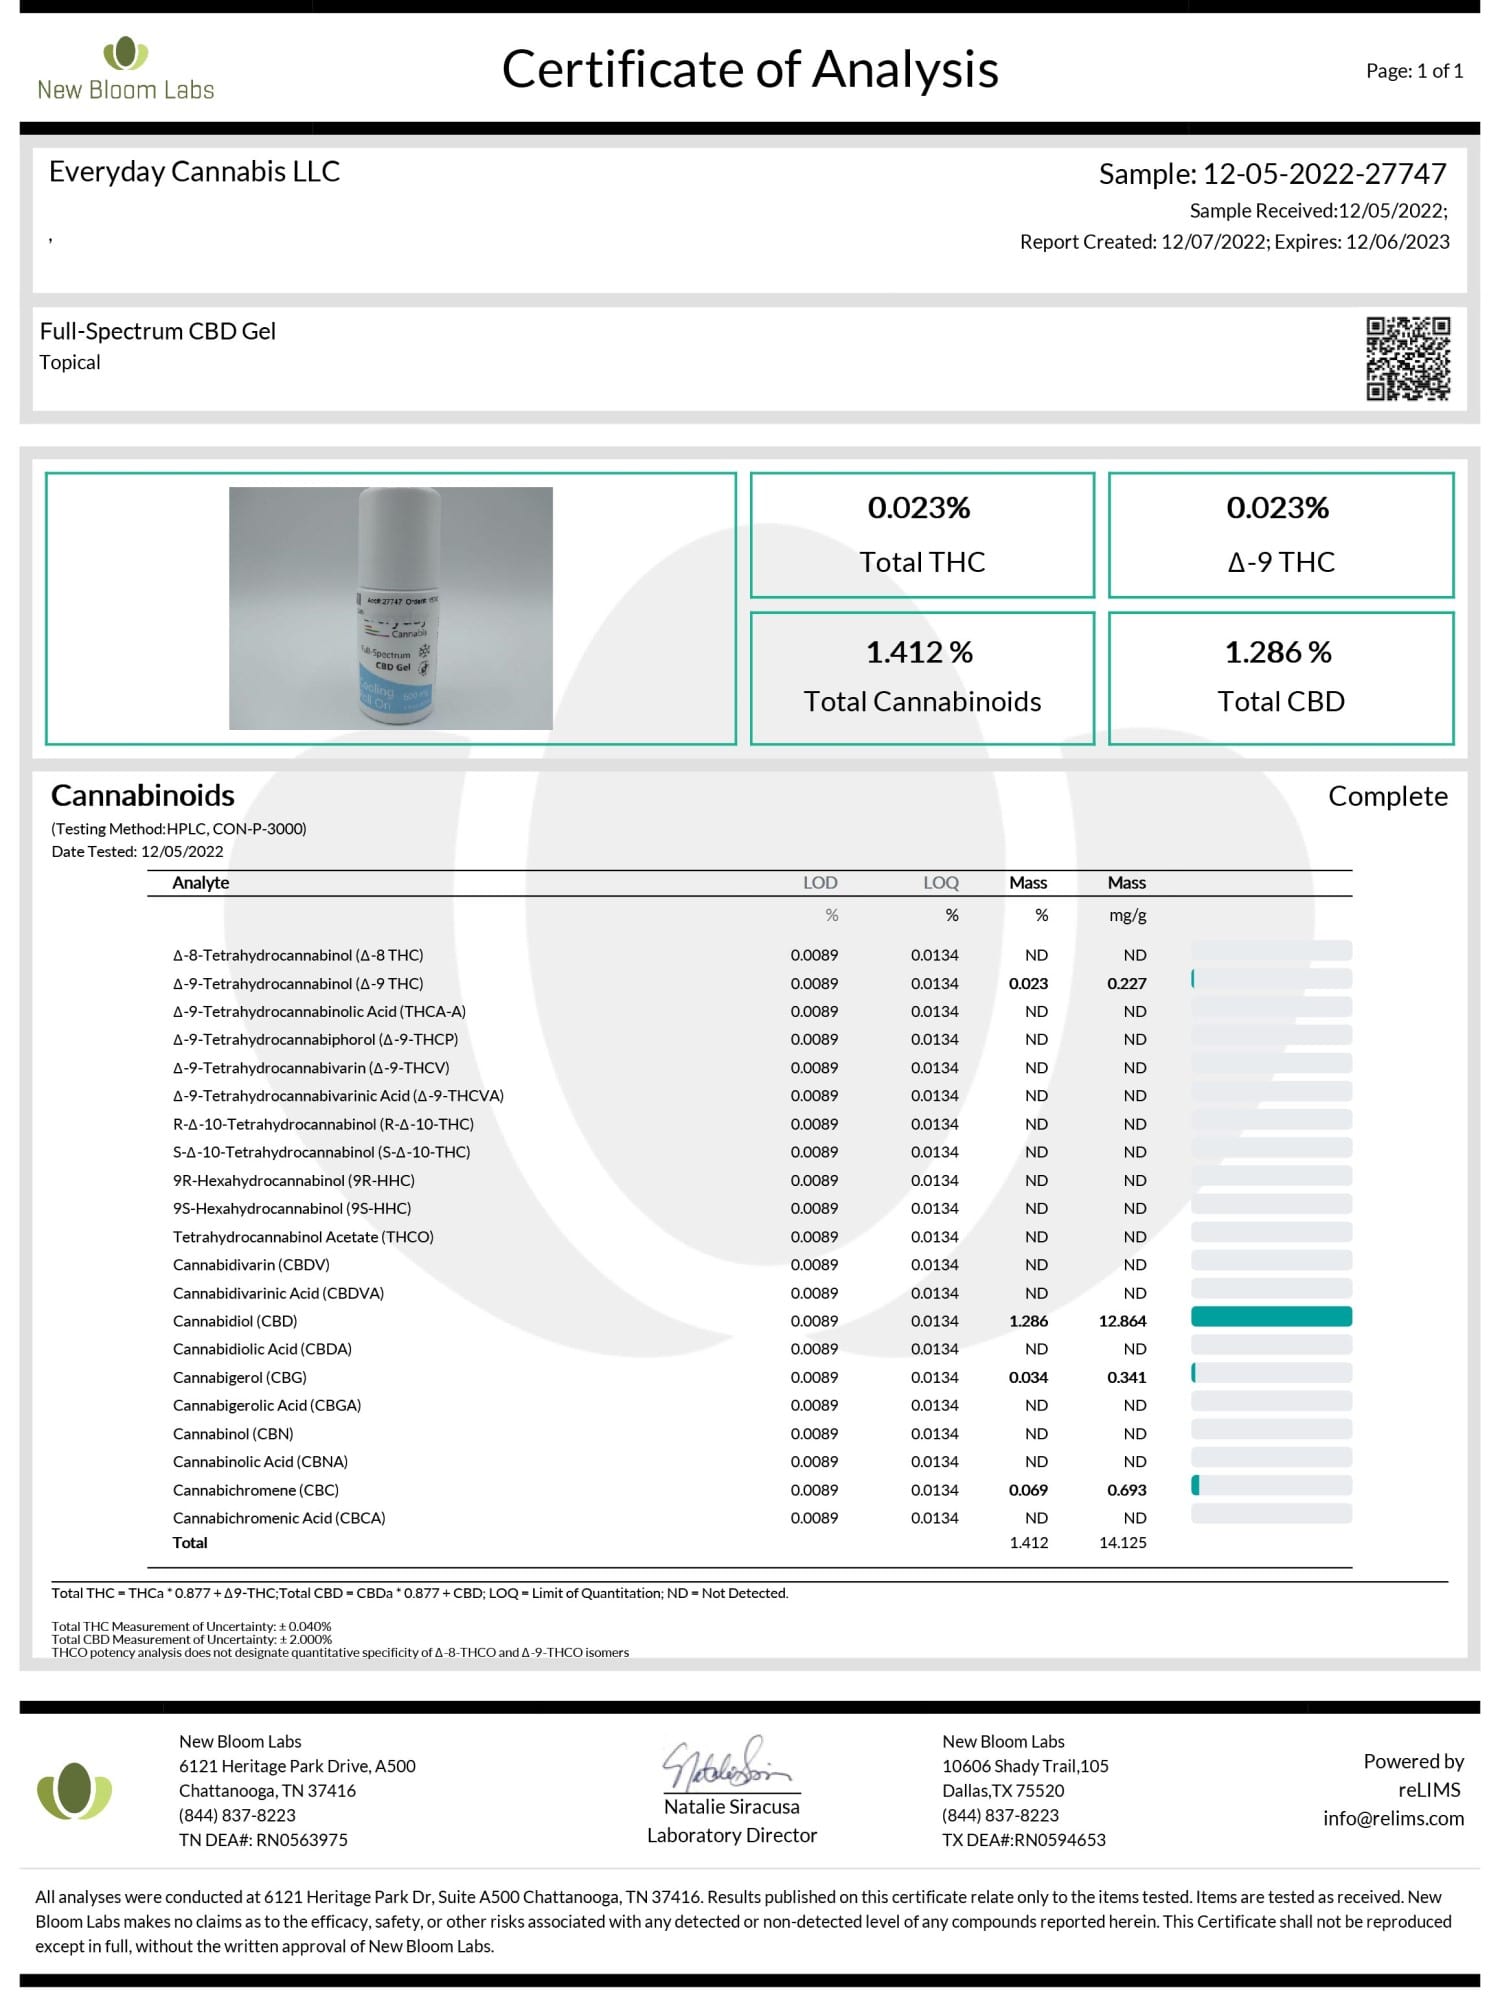Image resolution: width=1500 pixels, height=2008 pixels.
Task: Click '10606 Shady Trail,105' Dallas address
Action: (1025, 1767)
